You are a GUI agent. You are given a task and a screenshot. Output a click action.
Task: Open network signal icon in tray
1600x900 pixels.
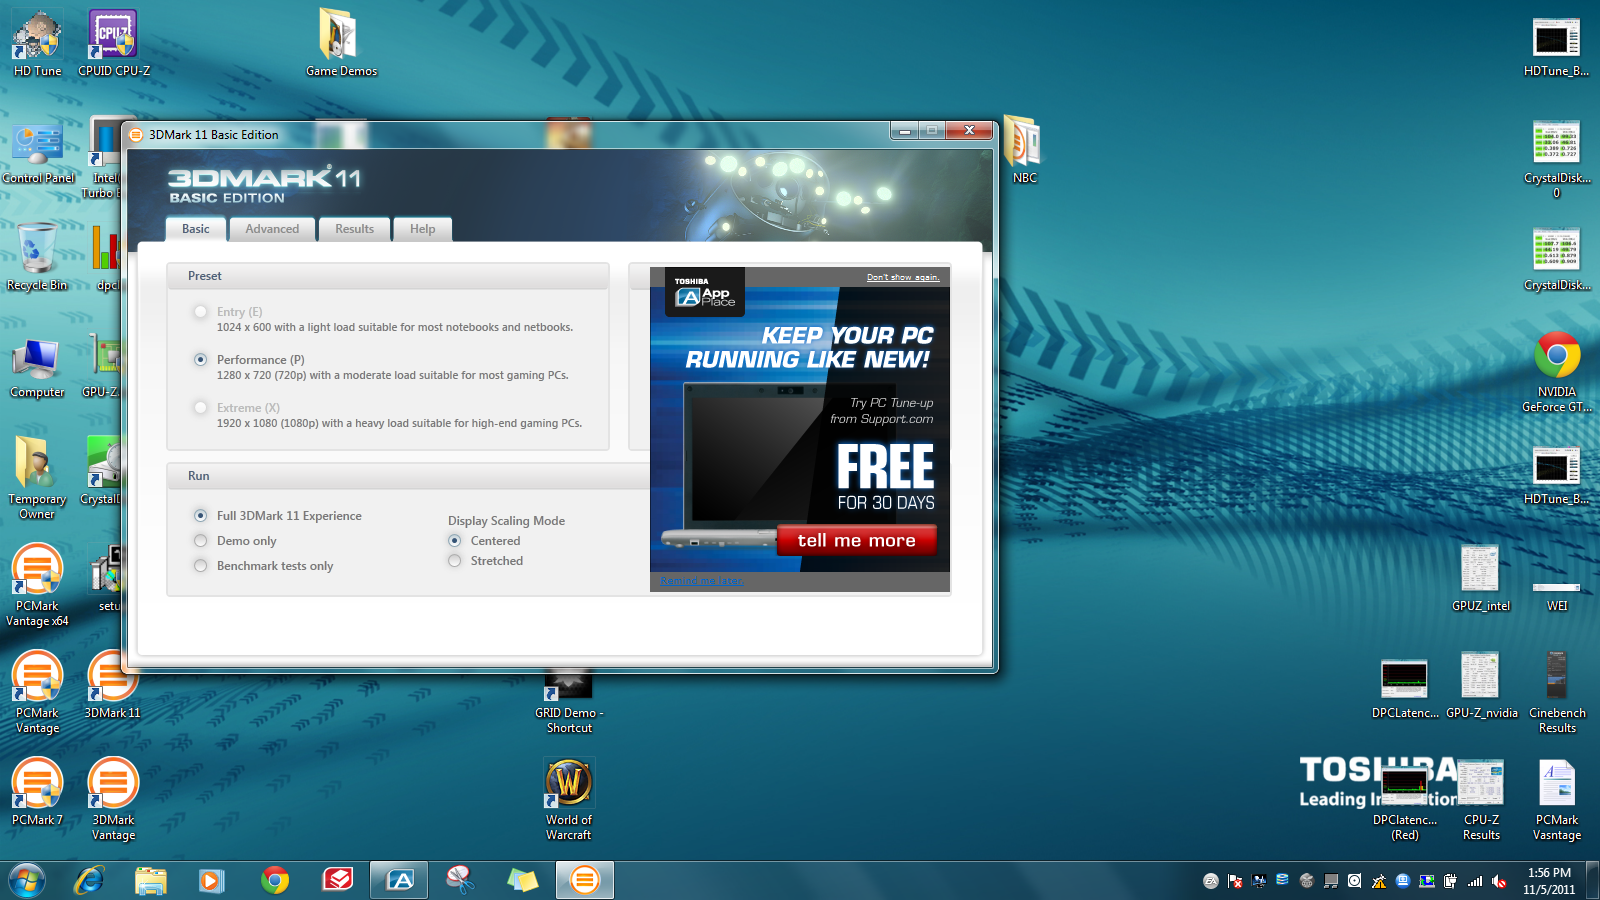[1475, 881]
